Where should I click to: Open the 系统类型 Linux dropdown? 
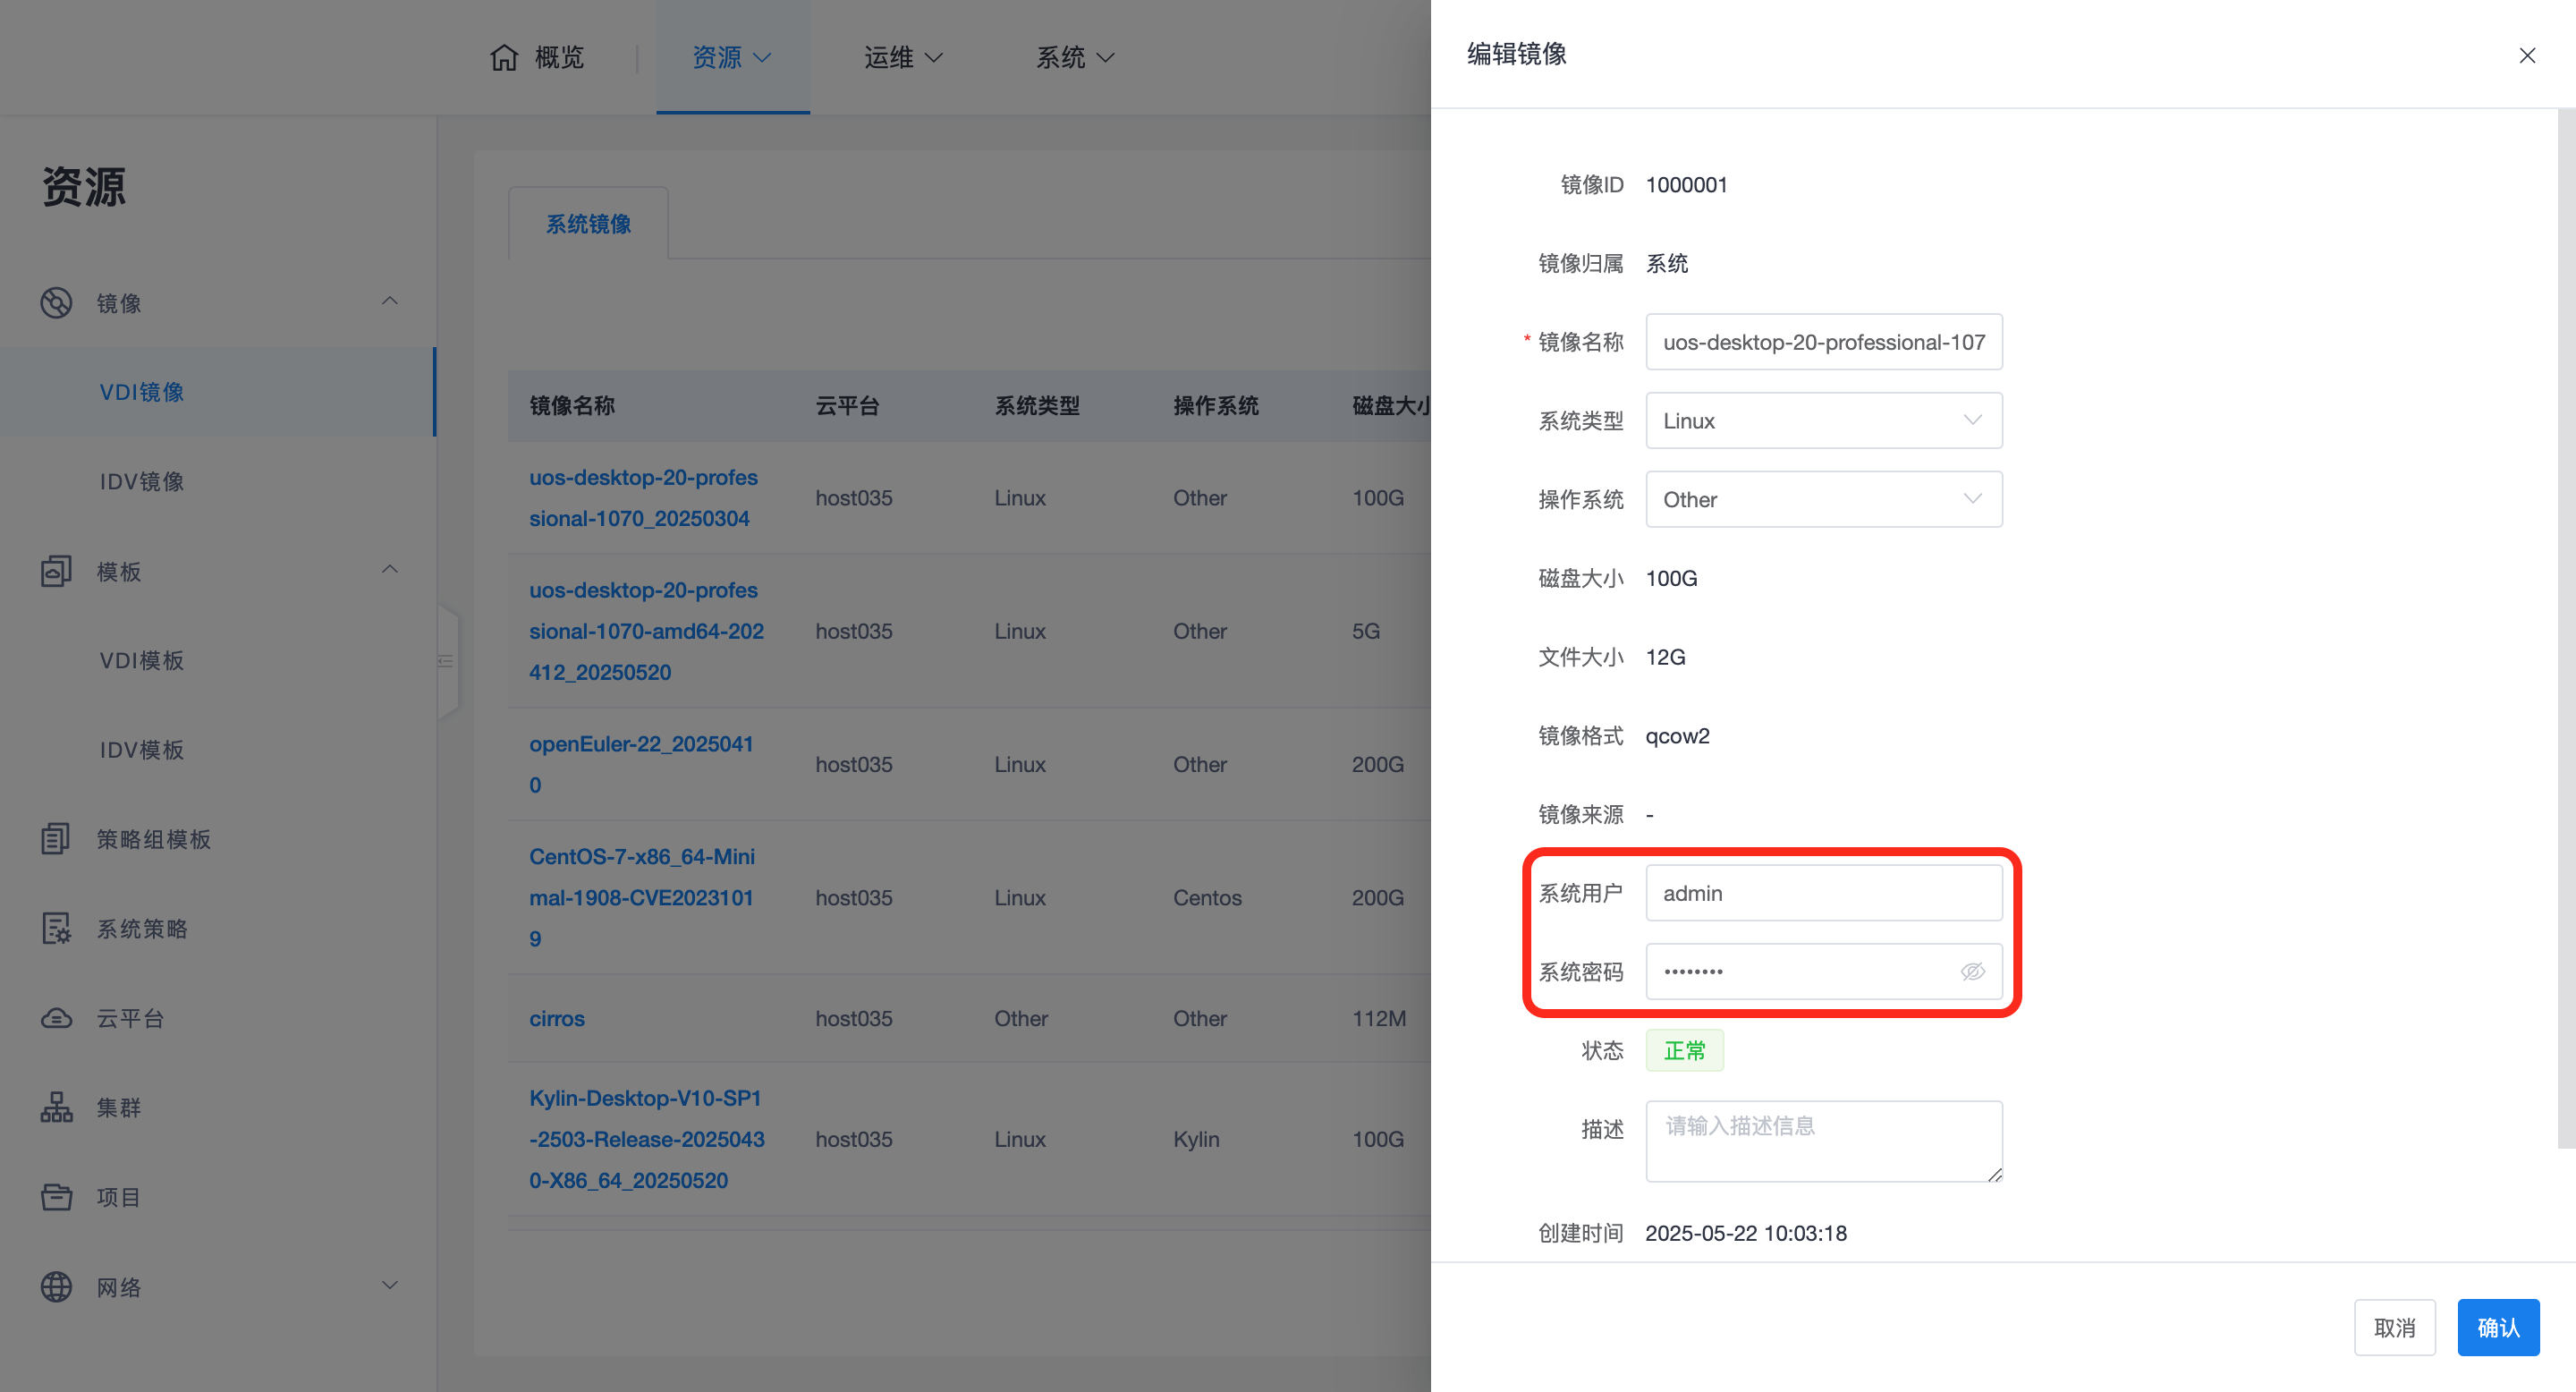coord(1824,421)
